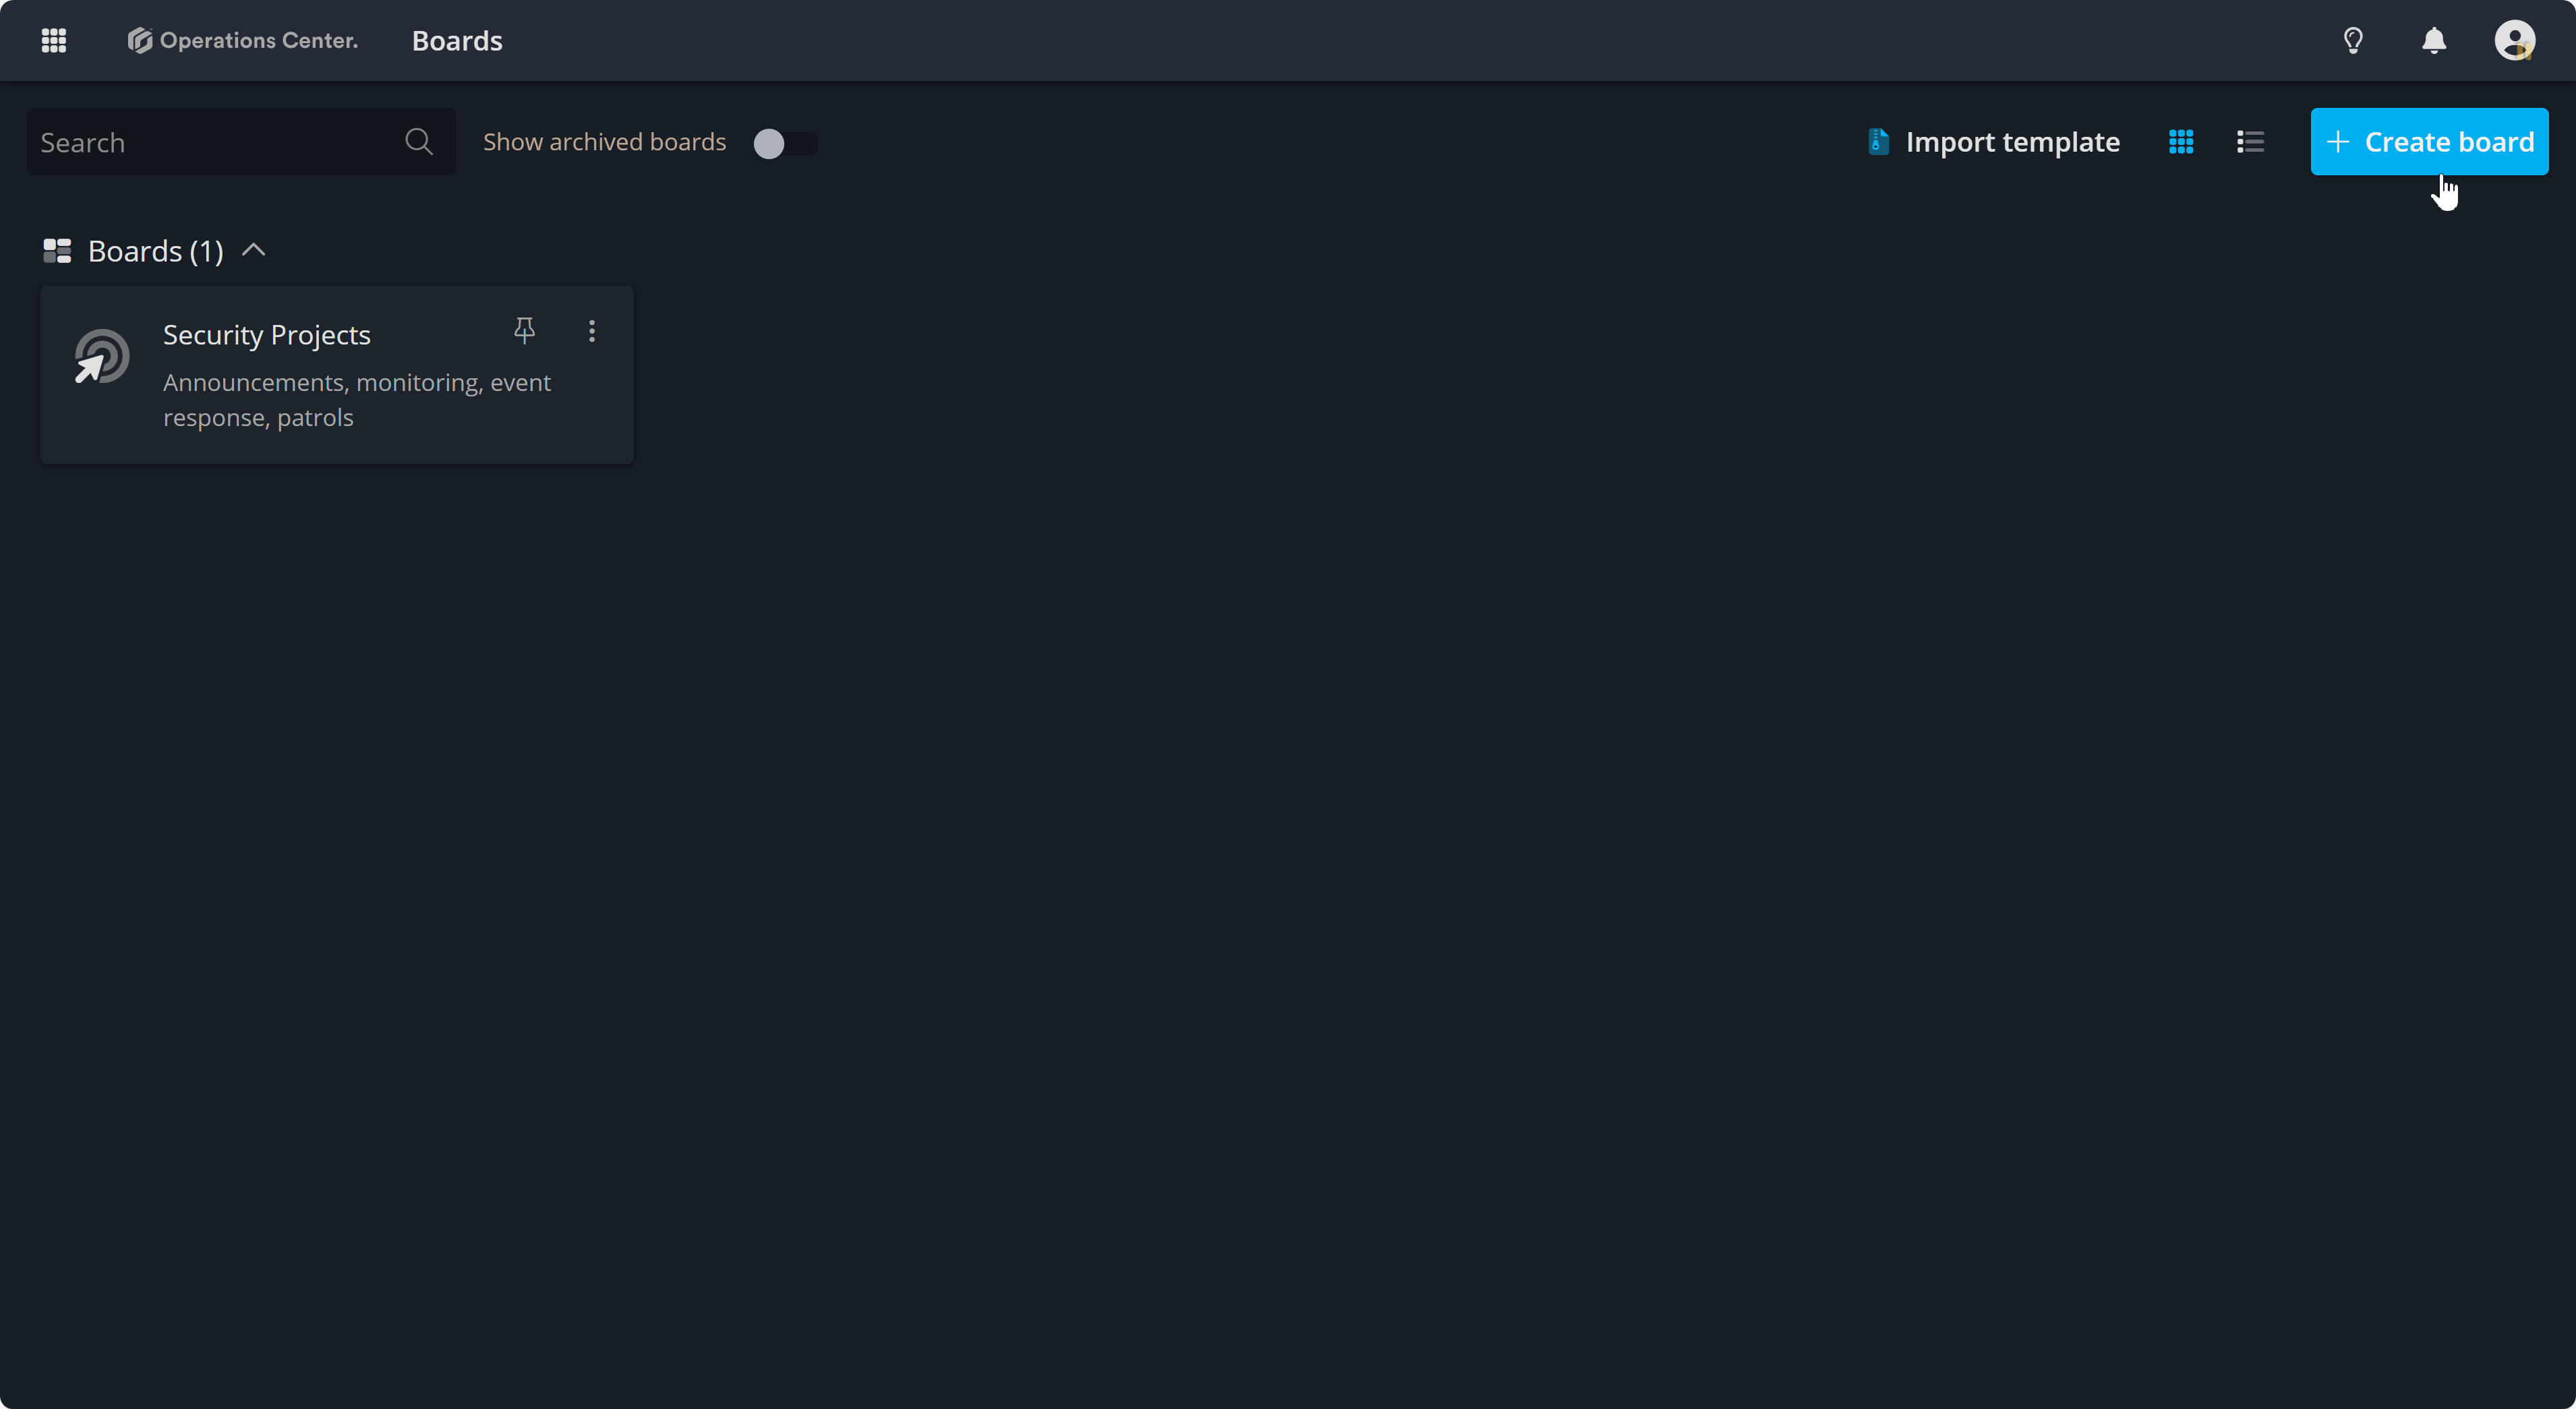Image resolution: width=2576 pixels, height=1409 pixels.
Task: Open the user account avatar
Action: (2514, 41)
